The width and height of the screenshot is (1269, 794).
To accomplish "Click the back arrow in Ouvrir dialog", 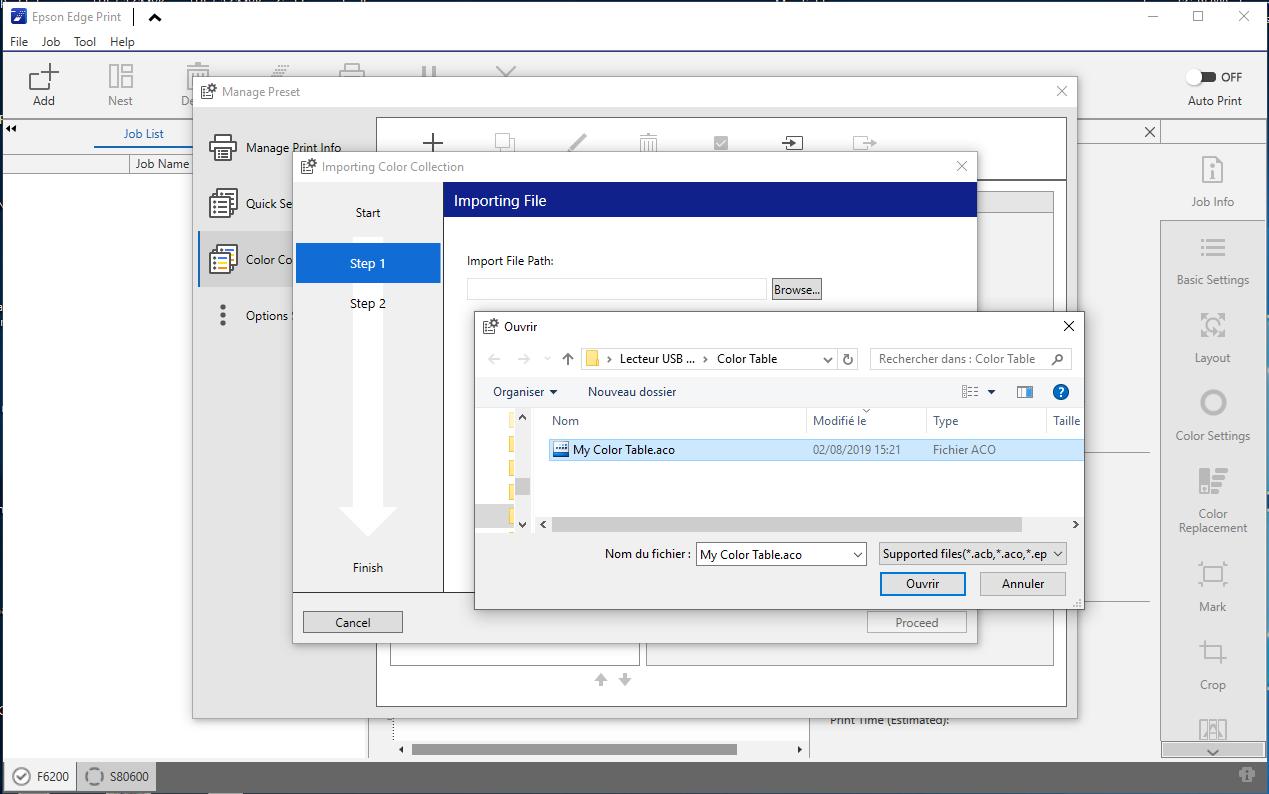I will tap(493, 359).
